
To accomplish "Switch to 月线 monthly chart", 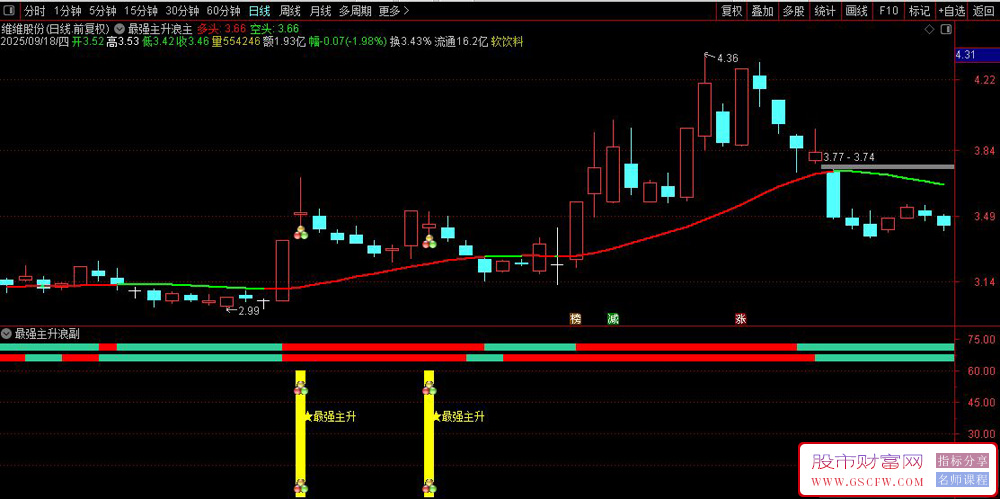I will (320, 11).
